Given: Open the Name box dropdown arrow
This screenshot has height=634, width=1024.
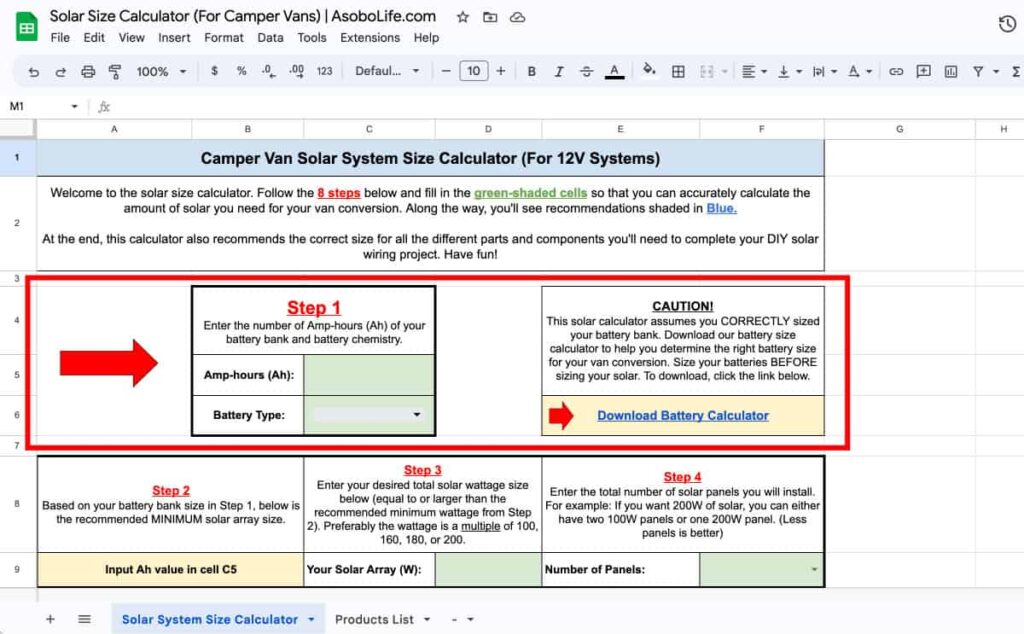Looking at the screenshot, I should 74,106.
